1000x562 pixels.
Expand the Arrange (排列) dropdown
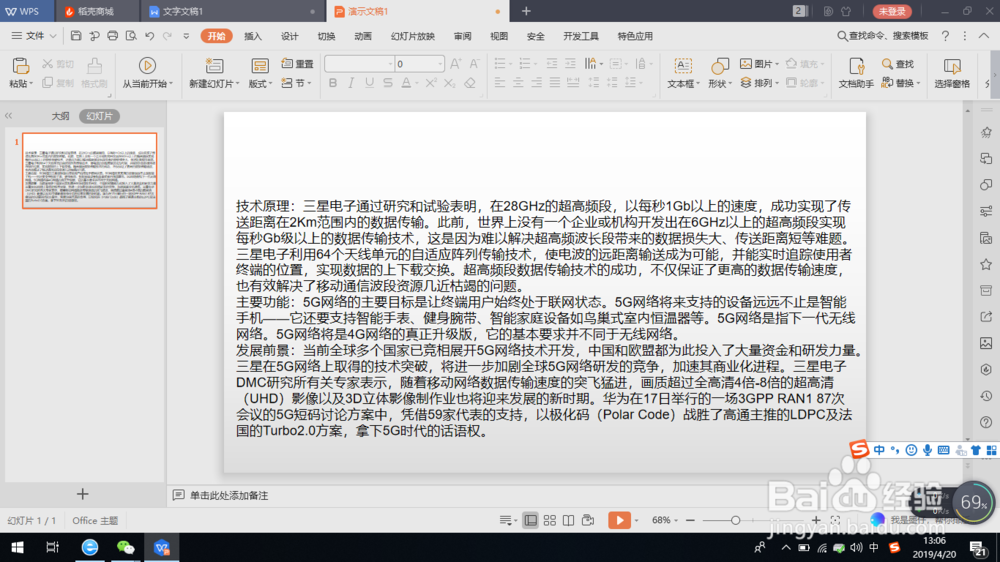pyautogui.click(x=760, y=83)
